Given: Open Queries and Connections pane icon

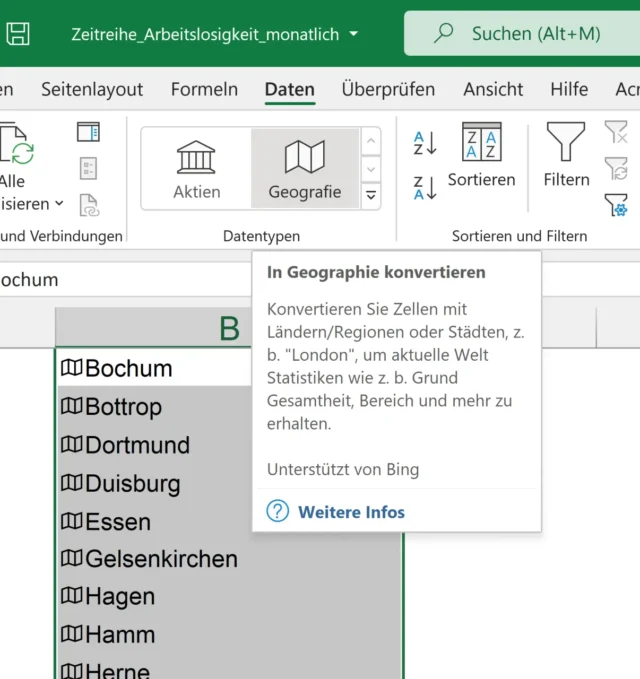Looking at the screenshot, I should [89, 132].
